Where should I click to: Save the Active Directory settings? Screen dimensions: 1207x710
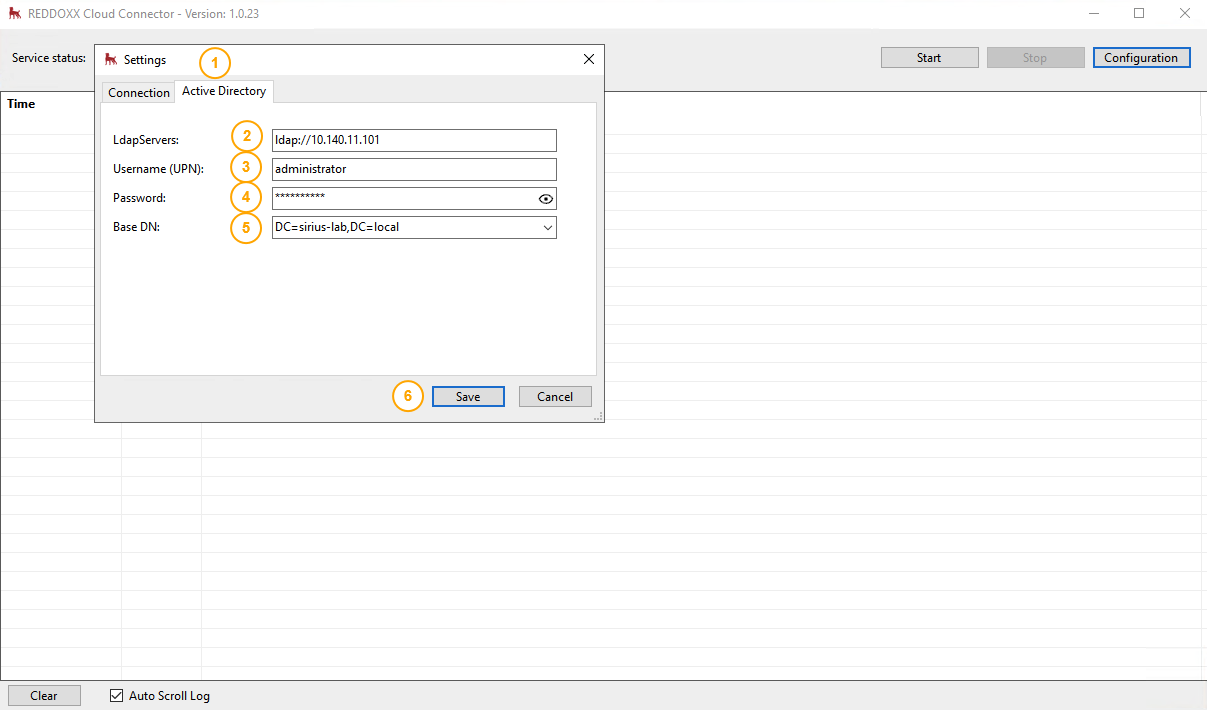tap(468, 396)
